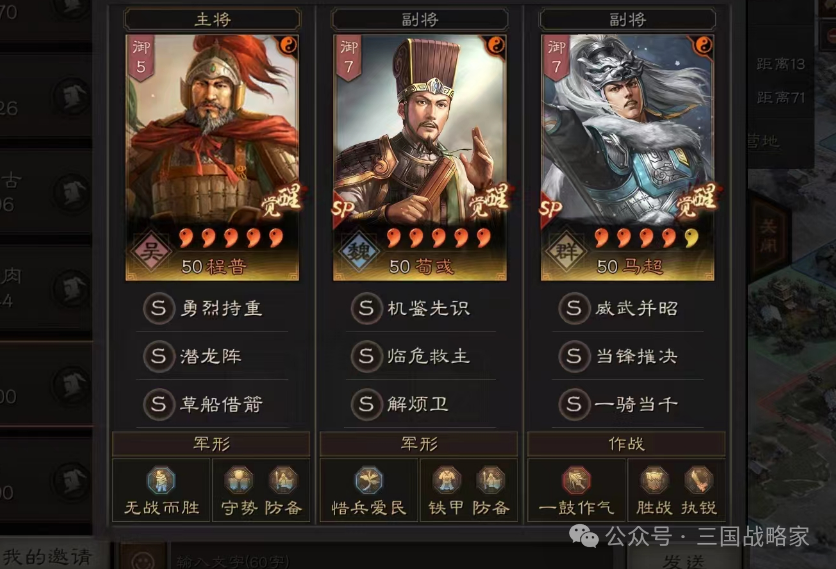Image resolution: width=836 pixels, height=569 pixels.
Task: Open the 程普 general portrait card
Action: (212, 158)
